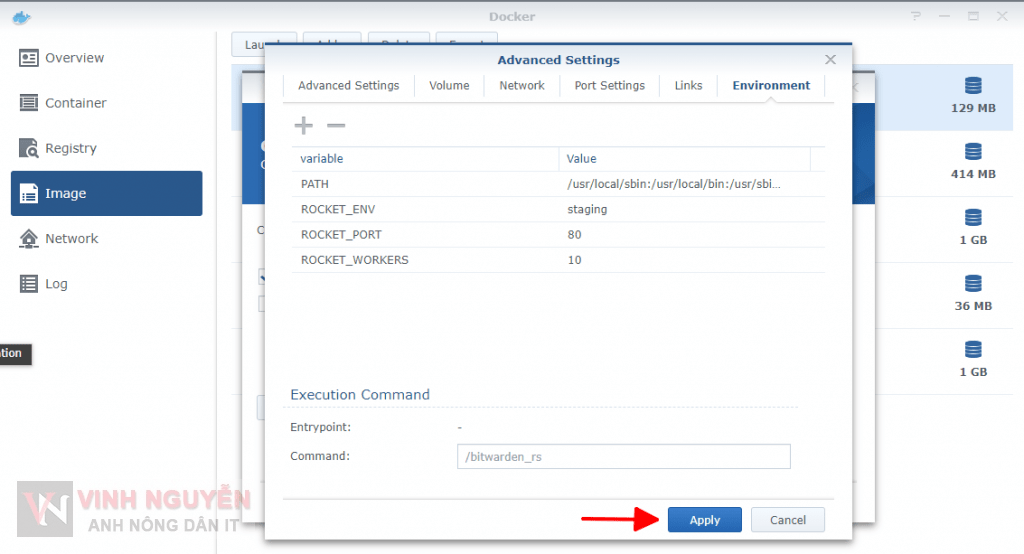Image resolution: width=1024 pixels, height=554 pixels.
Task: Switch to the Volume tab
Action: tap(449, 86)
